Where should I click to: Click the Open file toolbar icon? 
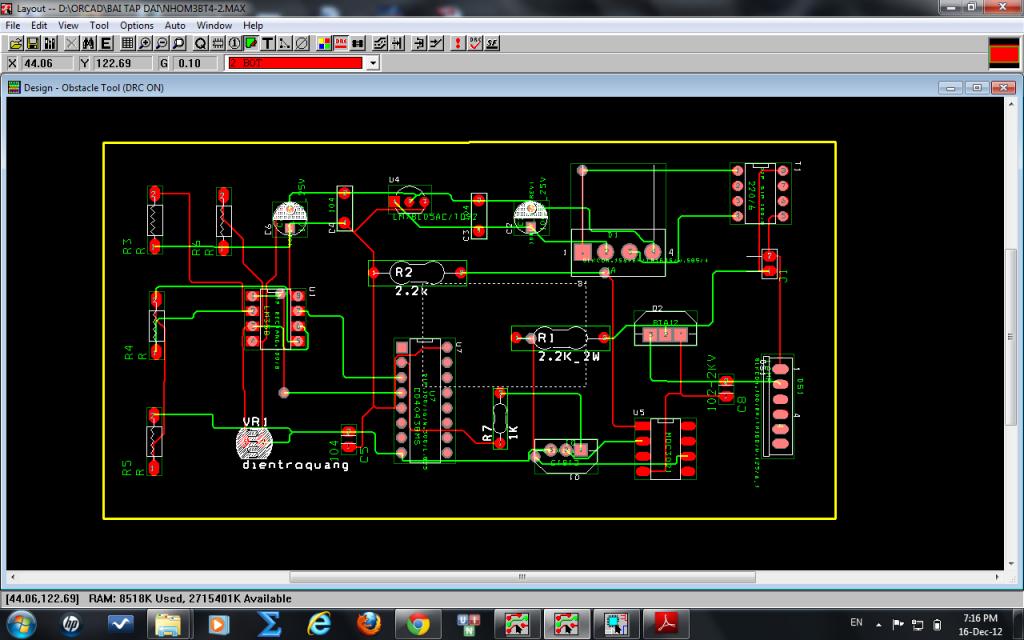click(15, 44)
